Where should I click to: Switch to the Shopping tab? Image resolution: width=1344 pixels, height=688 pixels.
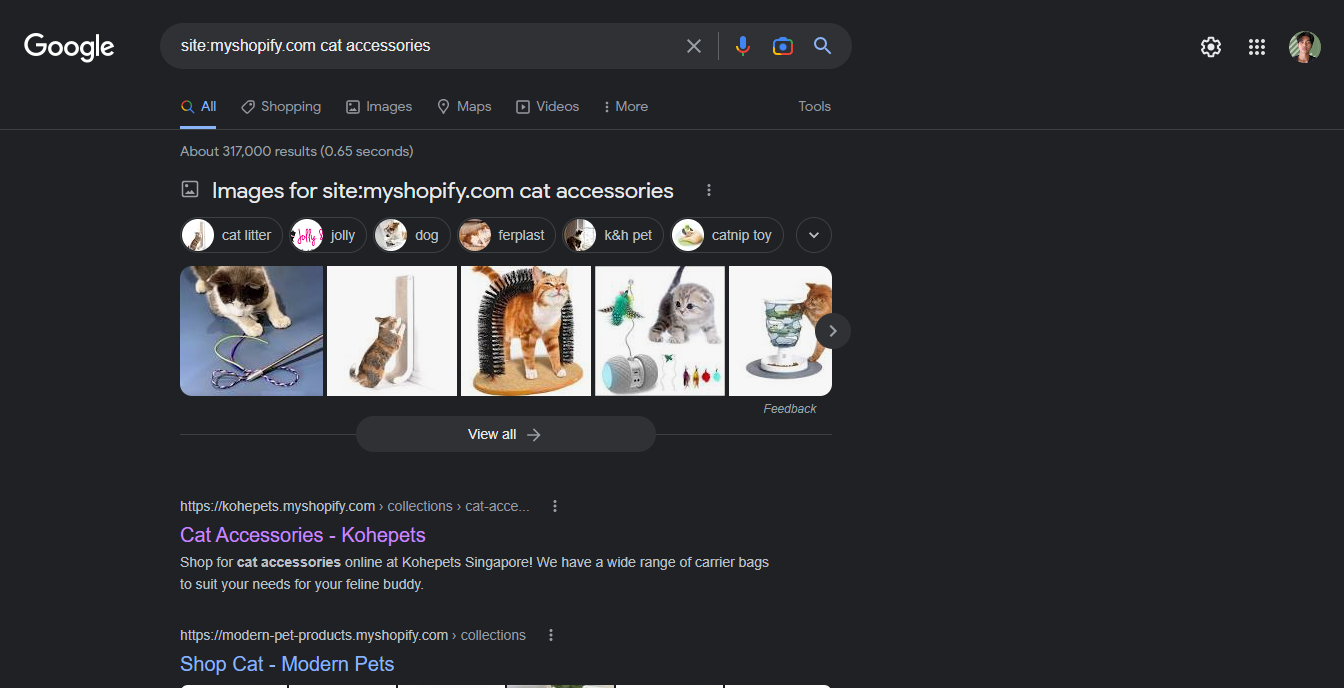(281, 106)
